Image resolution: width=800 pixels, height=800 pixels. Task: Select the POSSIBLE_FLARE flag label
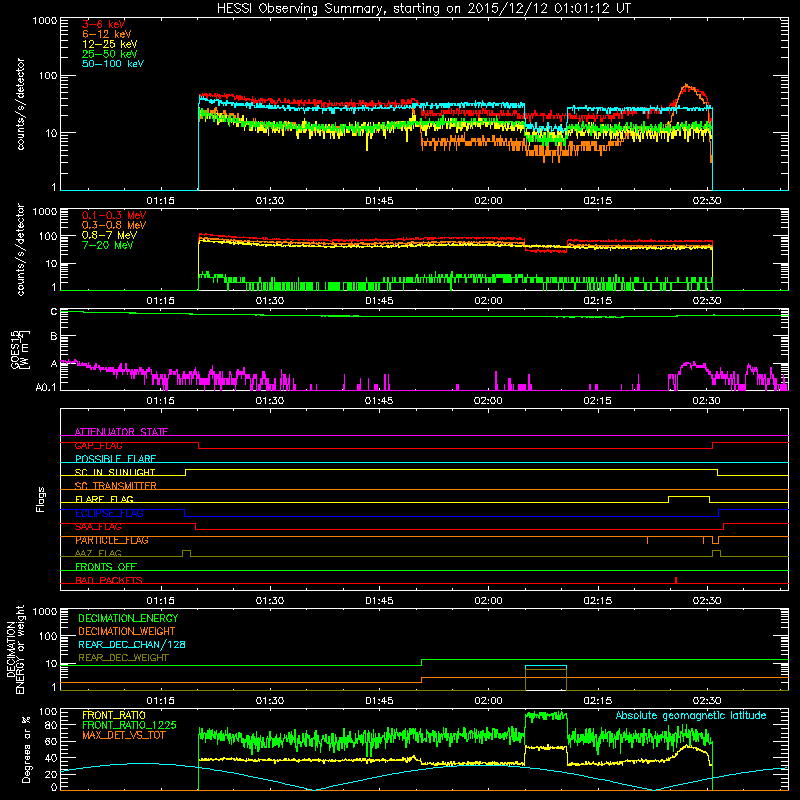tap(115, 459)
